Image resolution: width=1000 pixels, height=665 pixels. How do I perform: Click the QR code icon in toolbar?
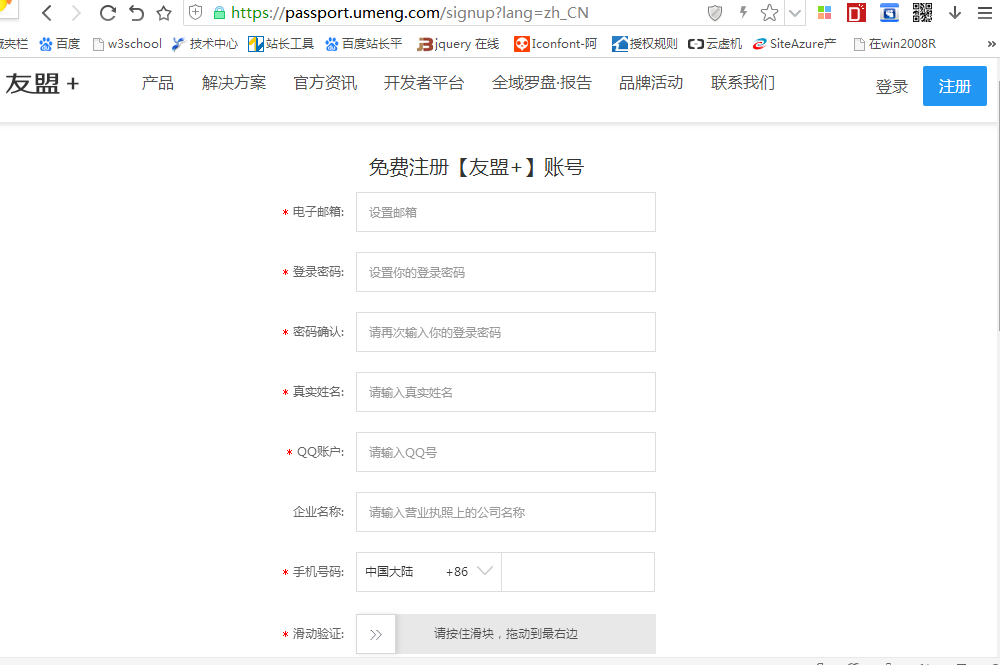coord(922,13)
